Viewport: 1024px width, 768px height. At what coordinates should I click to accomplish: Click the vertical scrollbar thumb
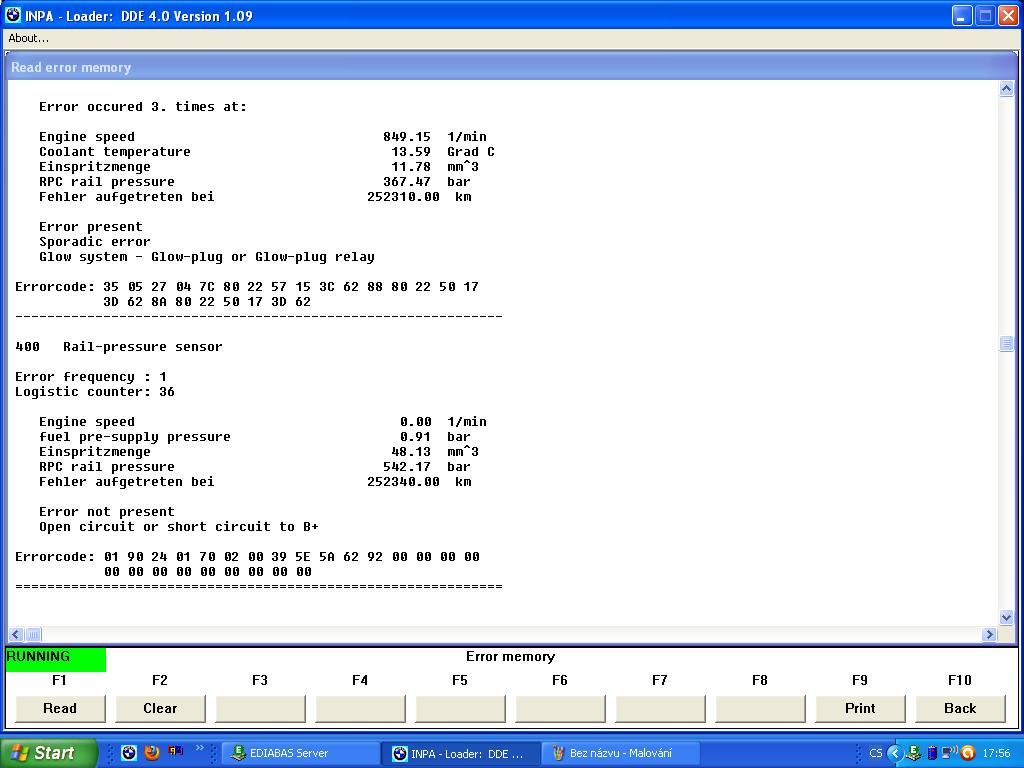(x=1006, y=344)
